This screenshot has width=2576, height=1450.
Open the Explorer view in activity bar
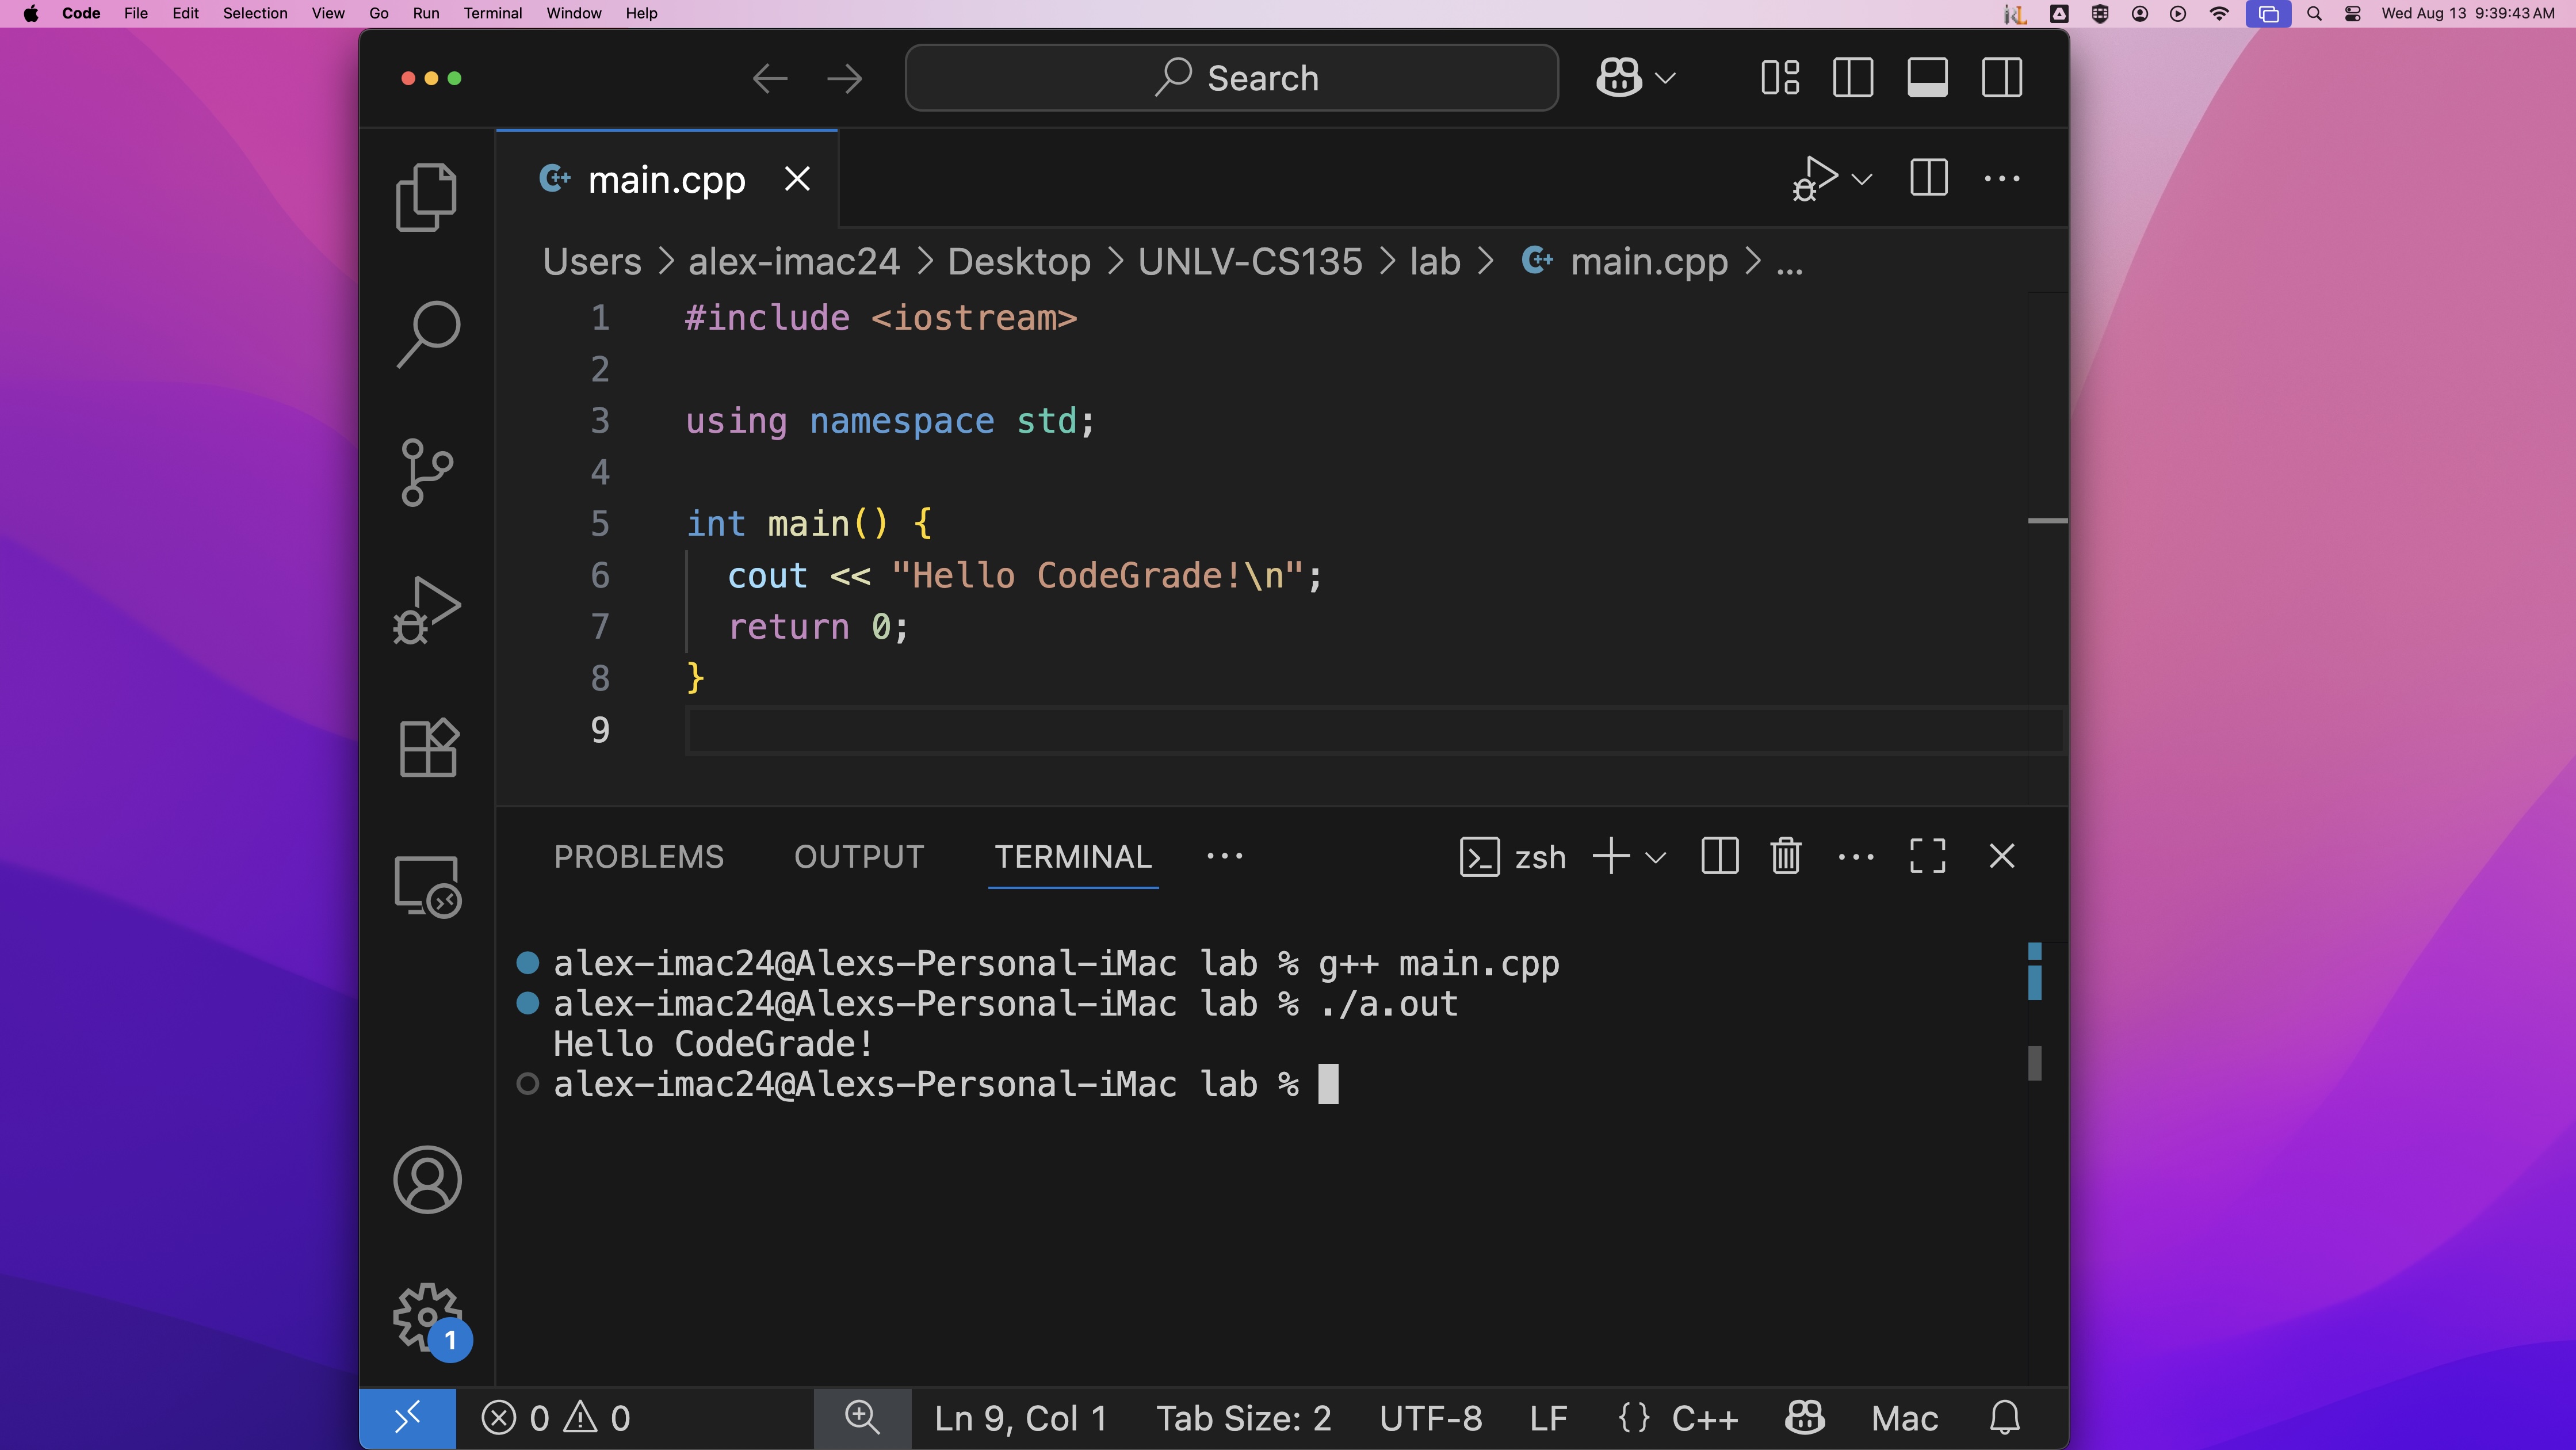427,197
